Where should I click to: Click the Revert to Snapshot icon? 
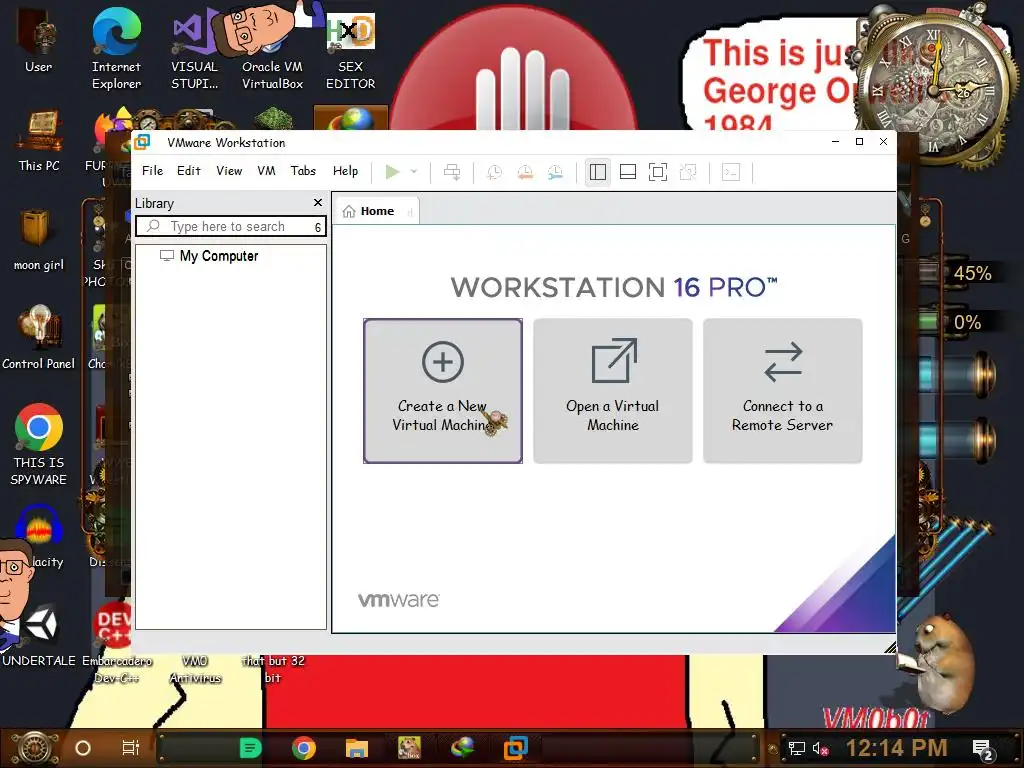point(525,172)
